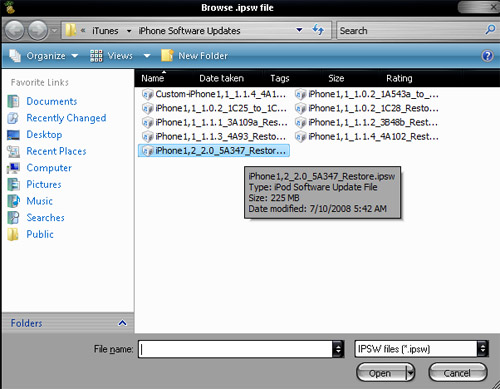Sort by the Size column header
Image resolution: width=500 pixels, height=389 pixels.
point(336,78)
